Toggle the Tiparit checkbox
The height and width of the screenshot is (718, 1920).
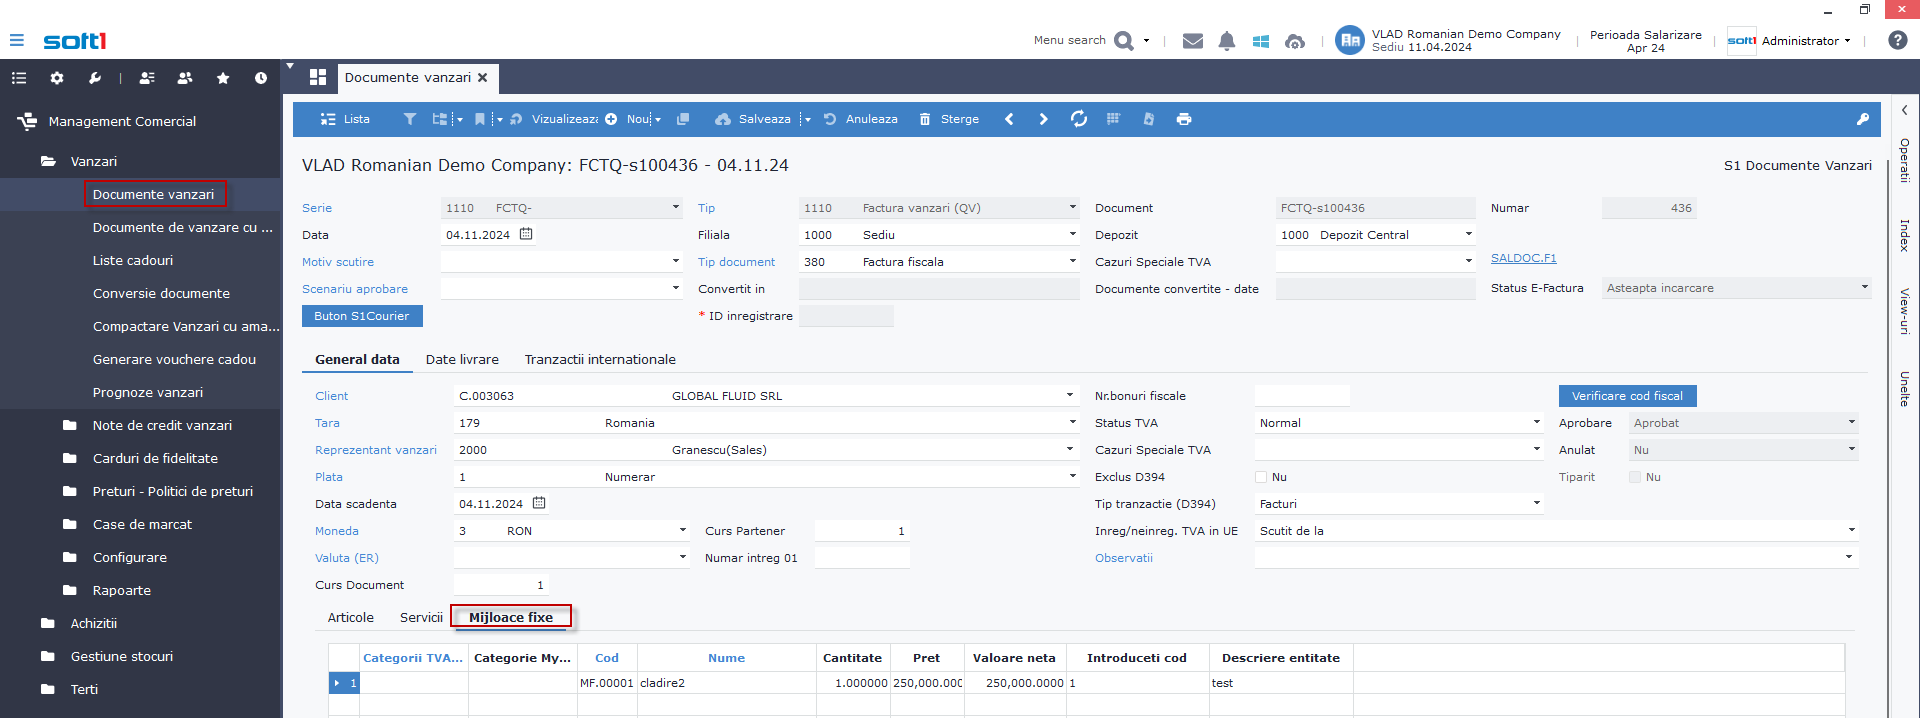click(x=1635, y=477)
